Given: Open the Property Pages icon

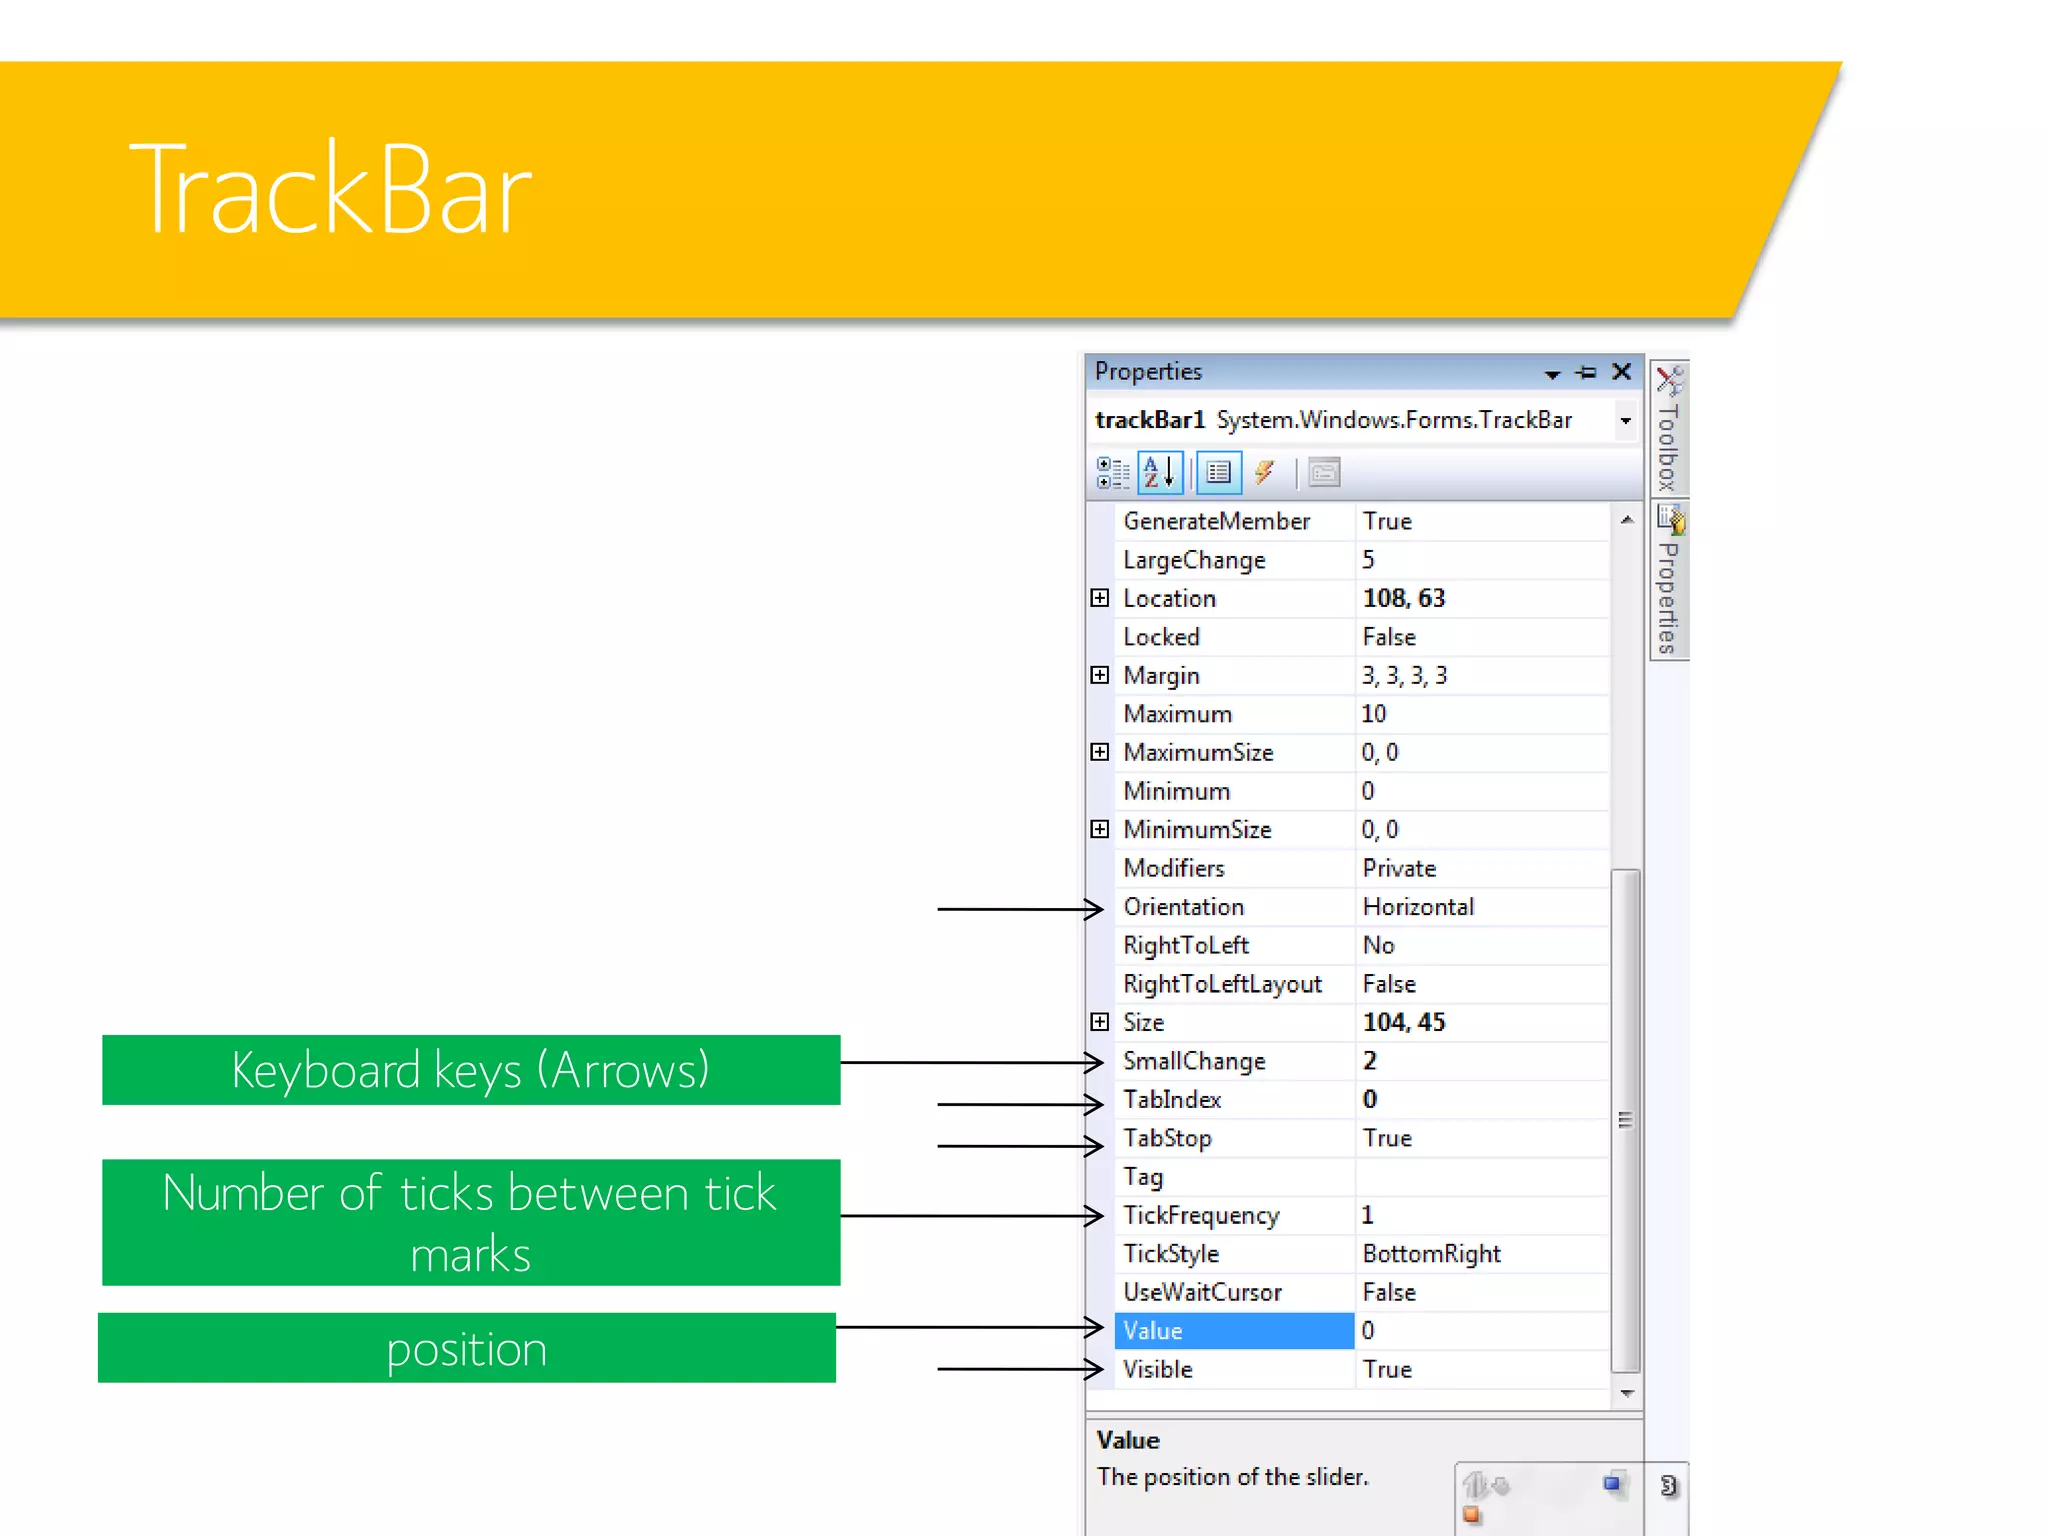Looking at the screenshot, I should [x=1324, y=473].
